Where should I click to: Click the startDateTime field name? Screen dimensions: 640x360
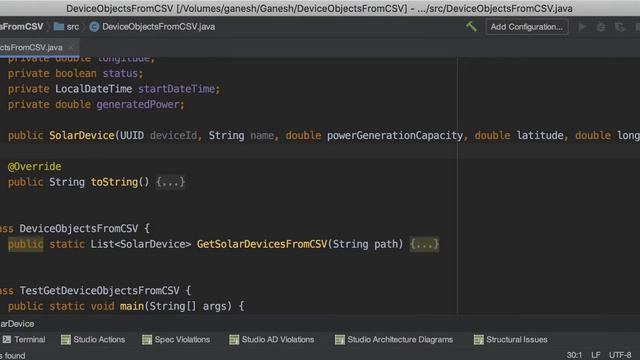(x=176, y=89)
